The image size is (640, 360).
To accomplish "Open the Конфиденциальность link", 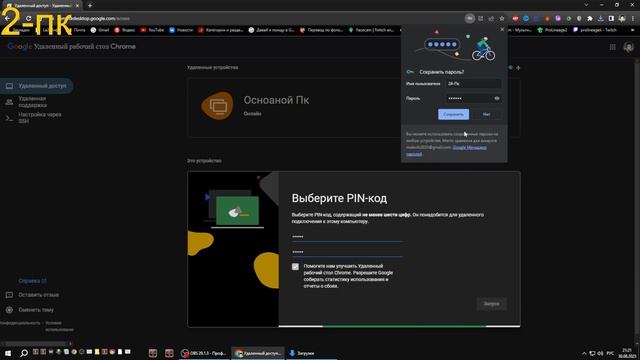I will [x=20, y=323].
